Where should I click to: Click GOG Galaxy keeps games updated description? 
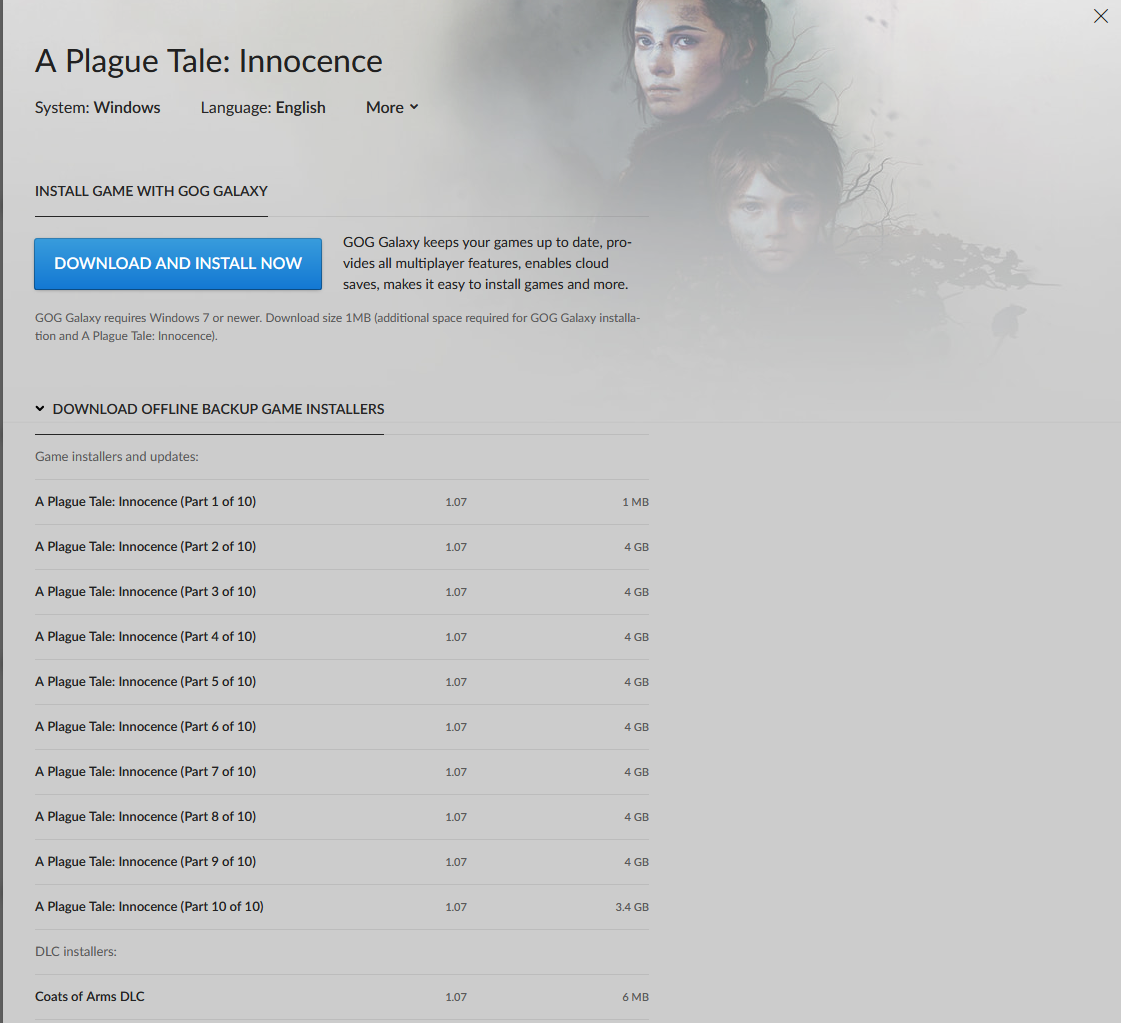pyautogui.click(x=487, y=263)
